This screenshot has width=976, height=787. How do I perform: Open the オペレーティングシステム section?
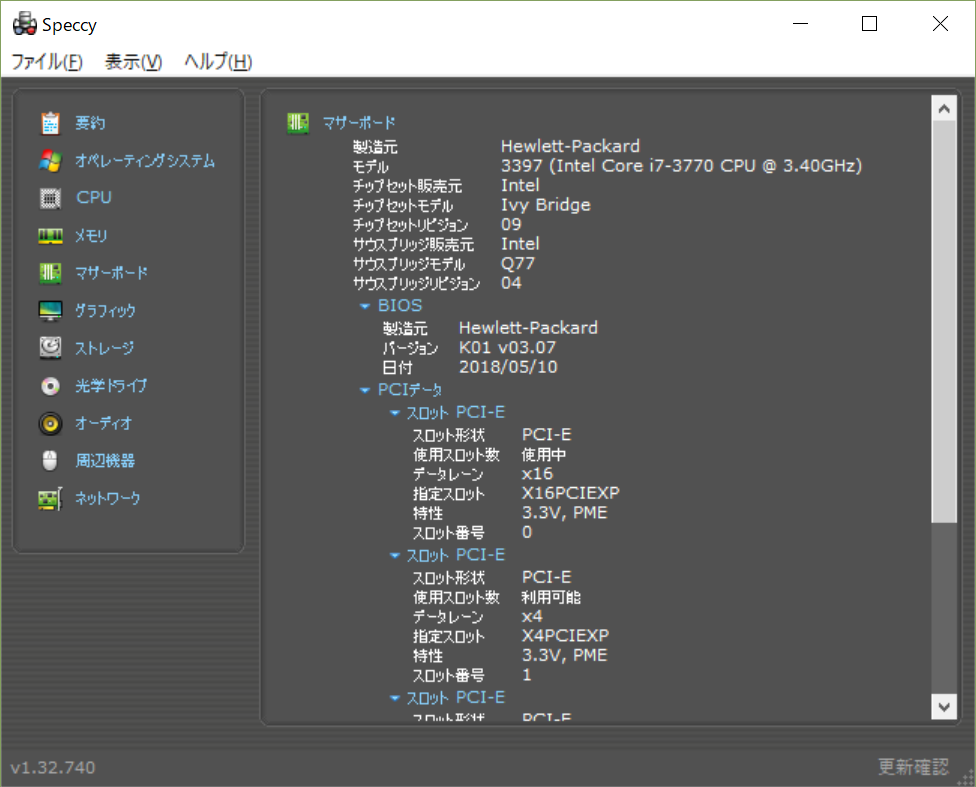click(x=145, y=161)
